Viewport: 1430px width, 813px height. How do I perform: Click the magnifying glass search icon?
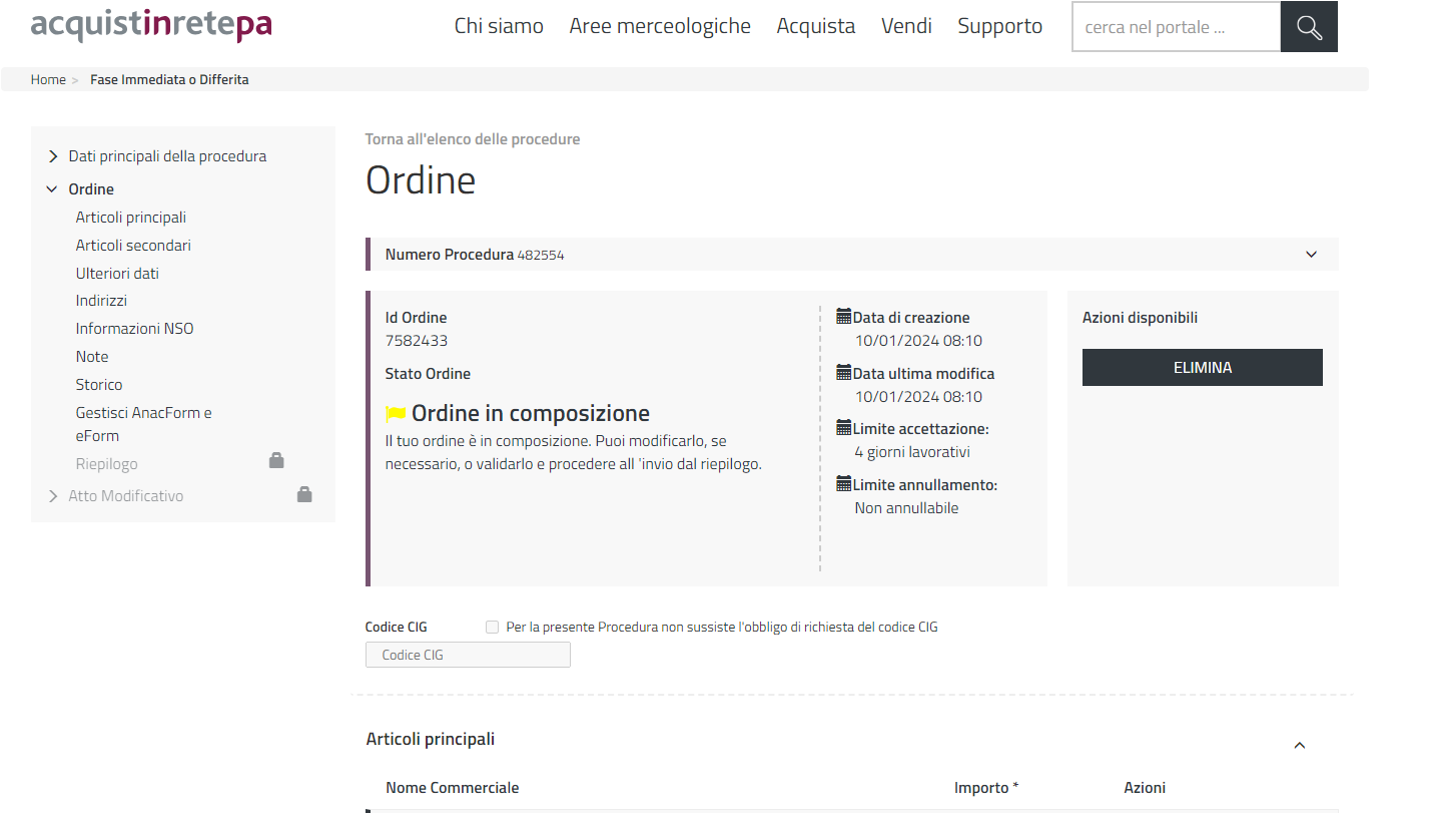click(x=1308, y=27)
